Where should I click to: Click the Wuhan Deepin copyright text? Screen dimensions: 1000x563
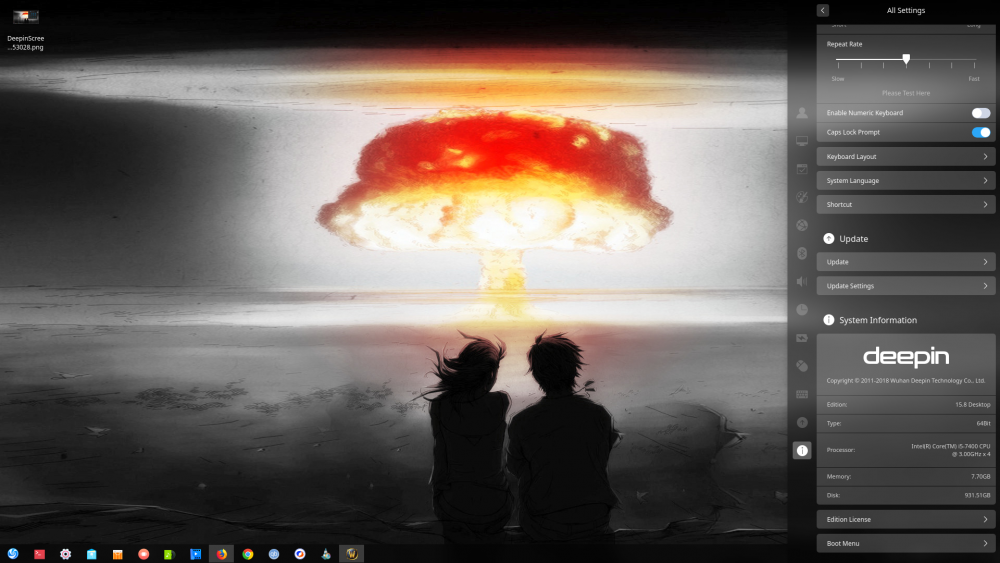[906, 381]
